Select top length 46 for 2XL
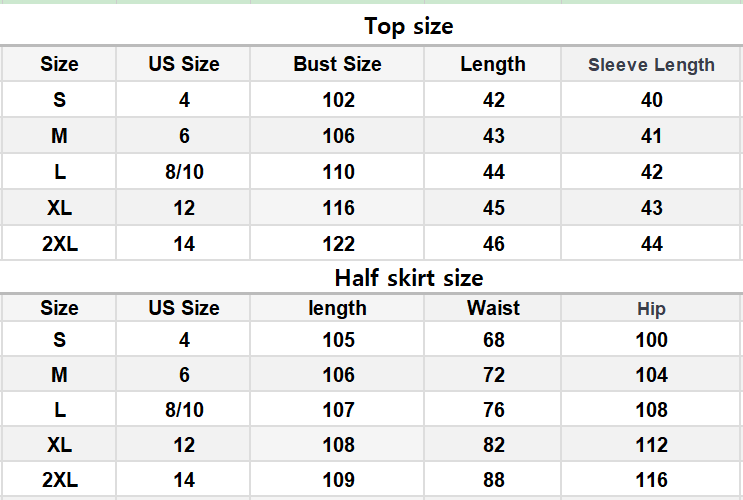 [493, 244]
